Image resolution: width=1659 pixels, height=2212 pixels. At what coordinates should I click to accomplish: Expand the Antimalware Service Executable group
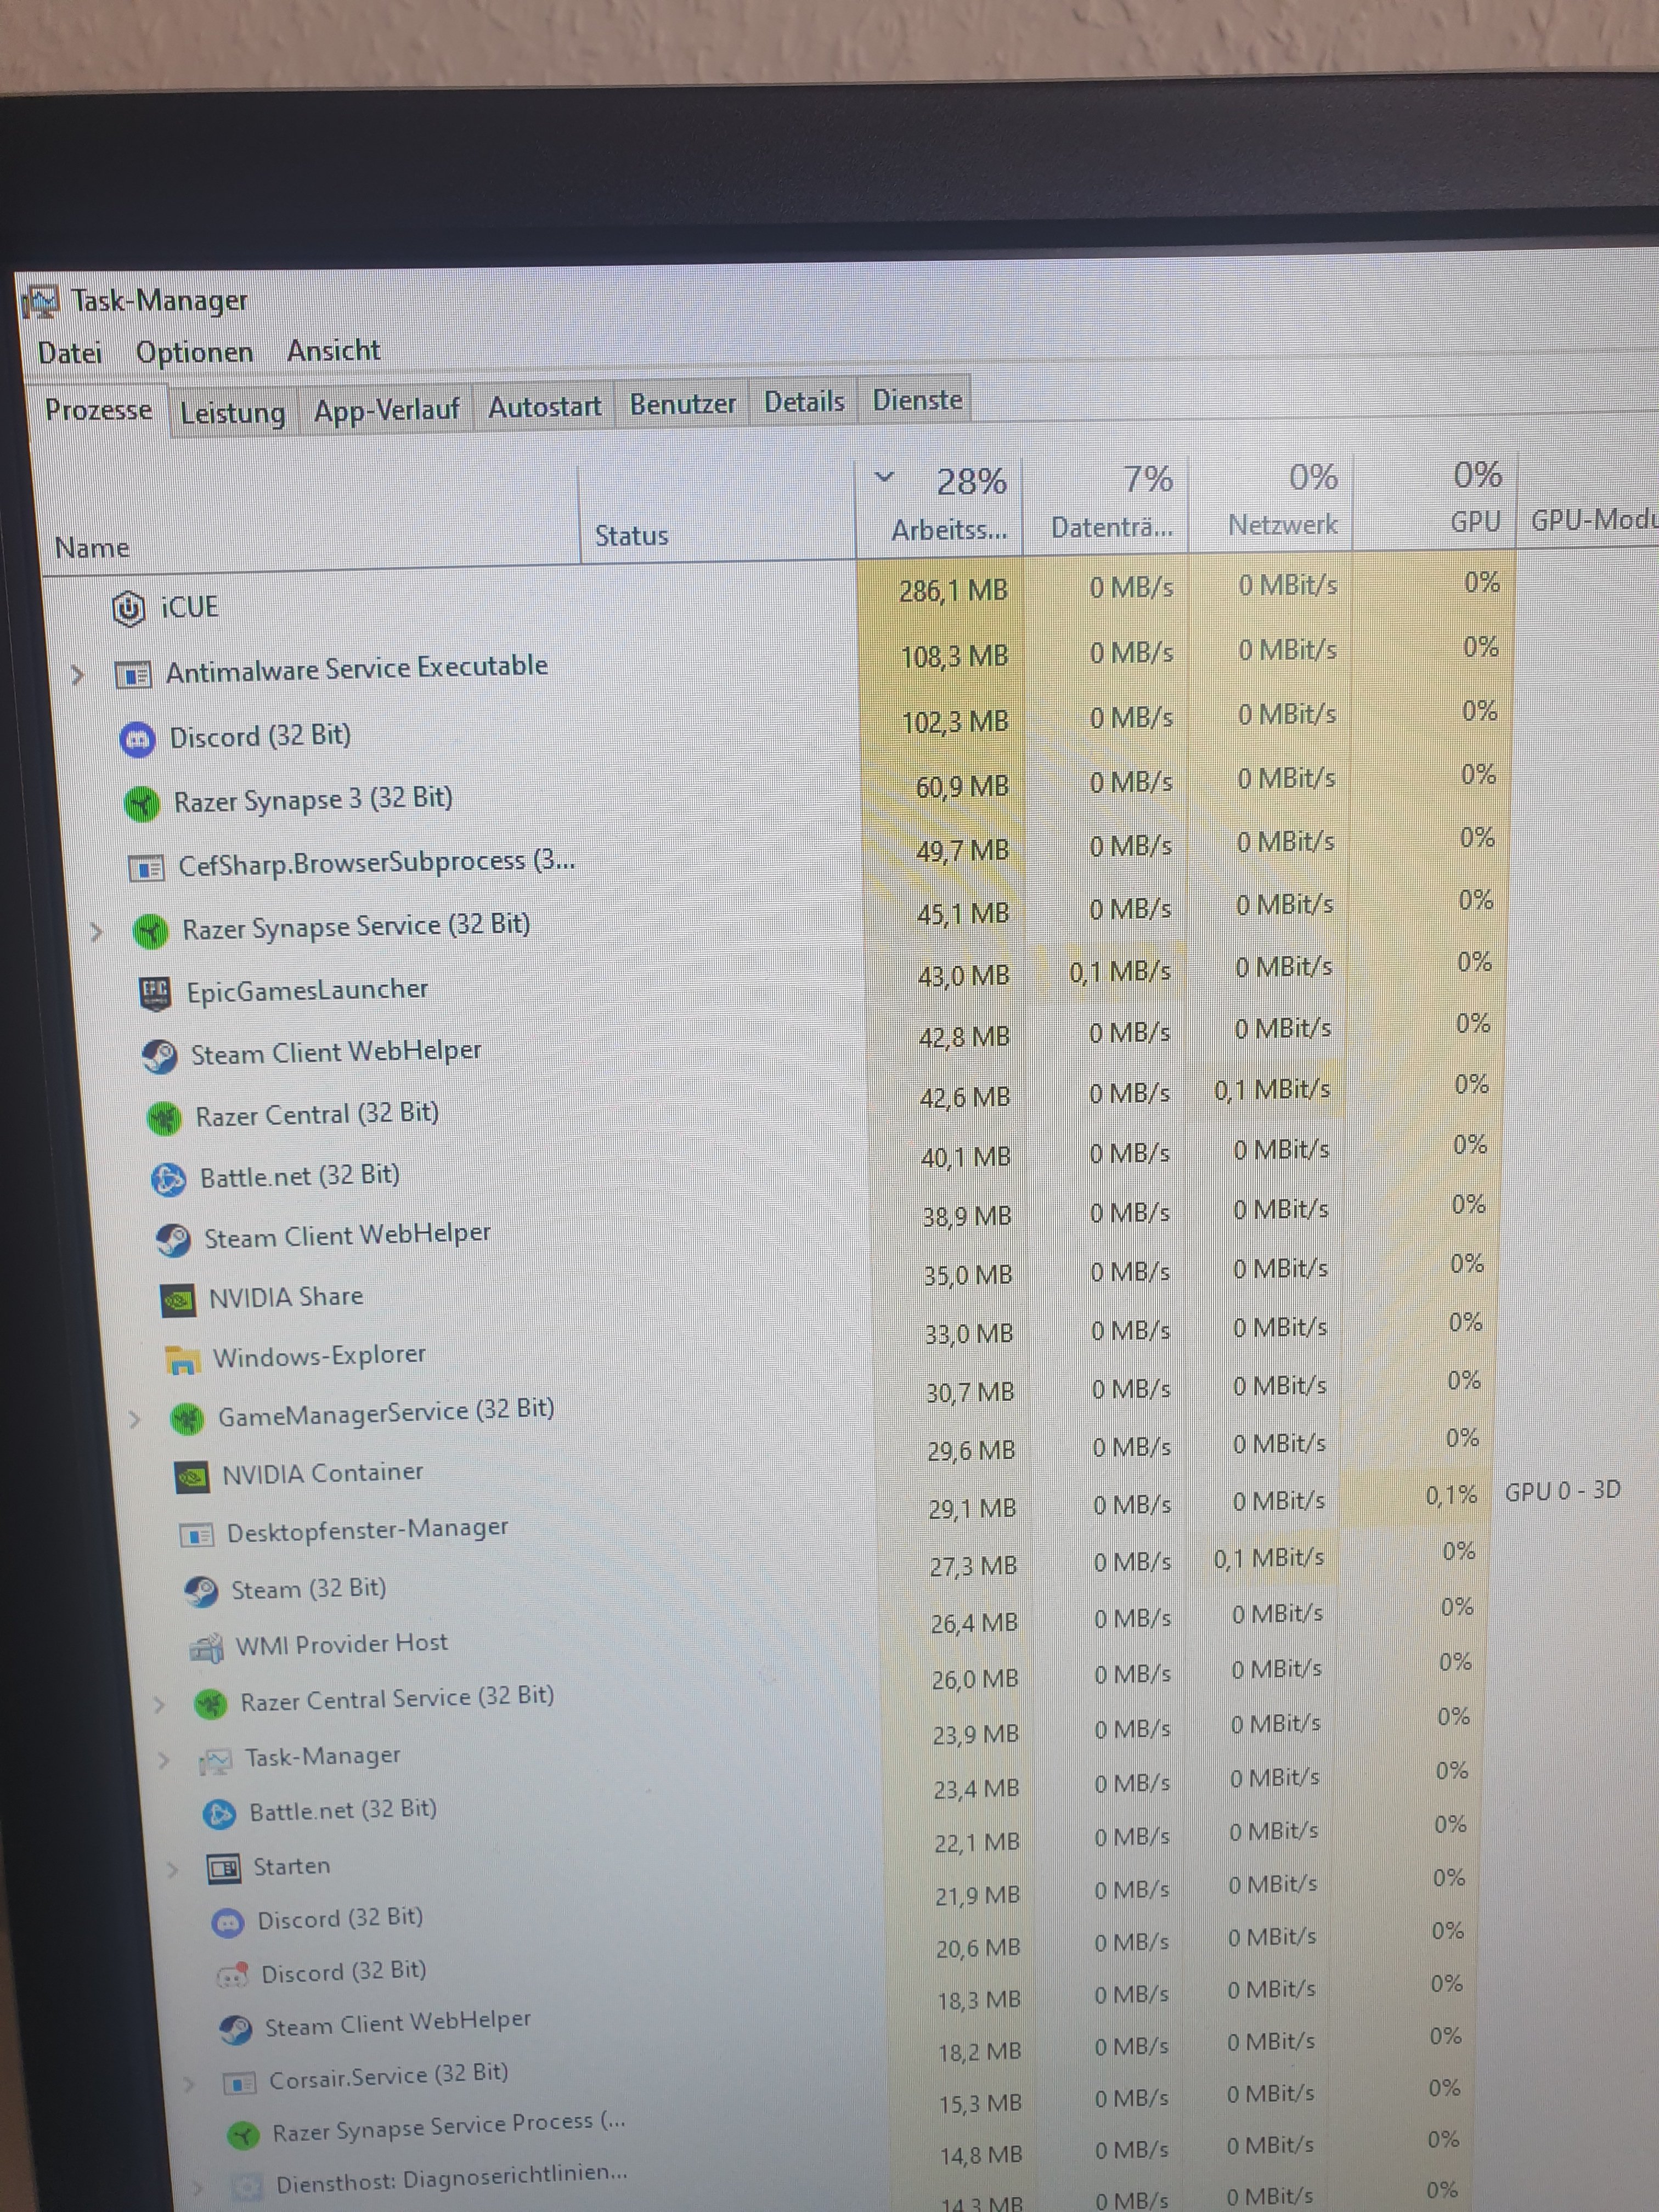coord(78,676)
